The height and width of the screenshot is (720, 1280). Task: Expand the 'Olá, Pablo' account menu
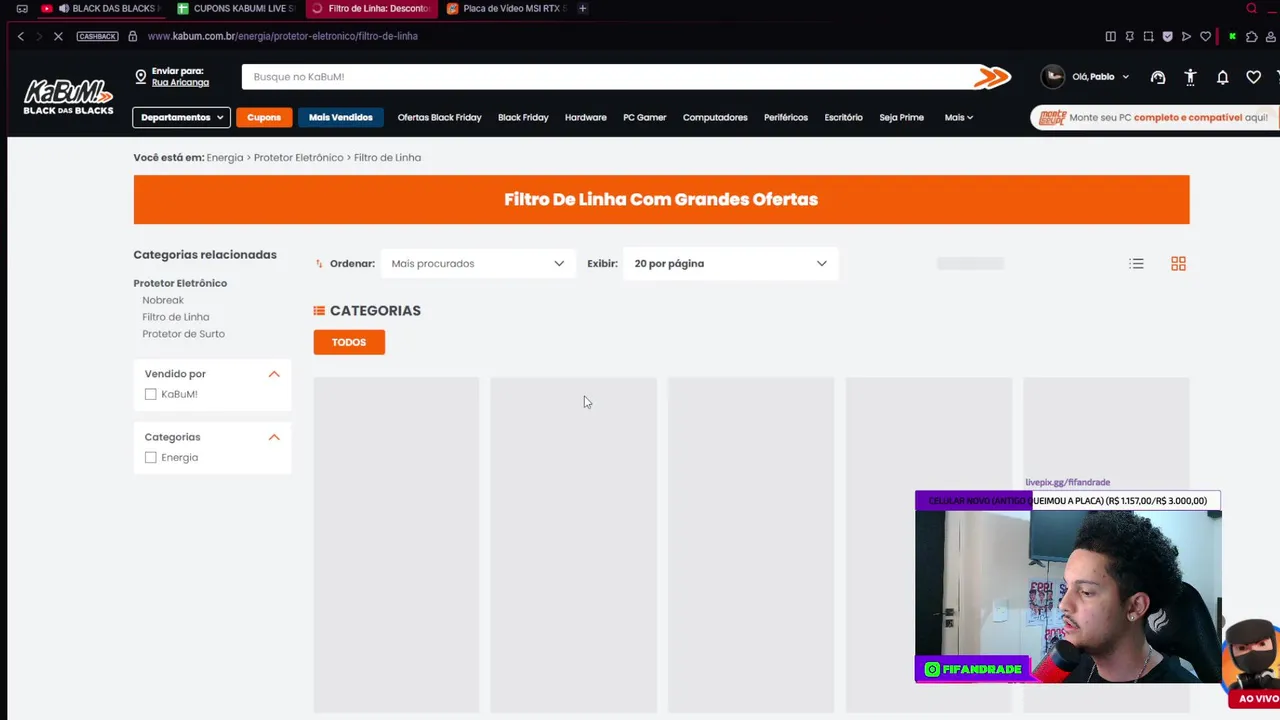coord(1100,77)
